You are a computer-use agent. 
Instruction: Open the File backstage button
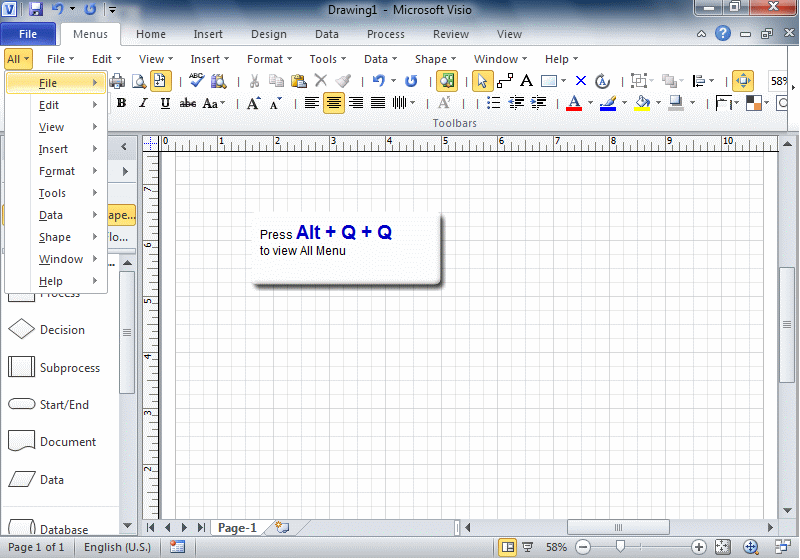pyautogui.click(x=28, y=34)
